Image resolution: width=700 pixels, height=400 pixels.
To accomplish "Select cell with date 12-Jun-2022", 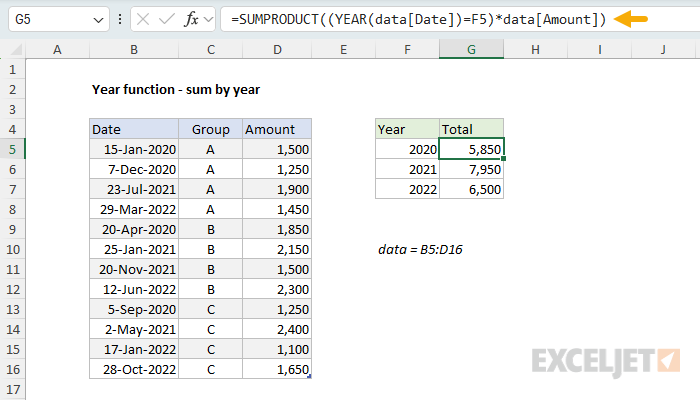I will tap(134, 289).
